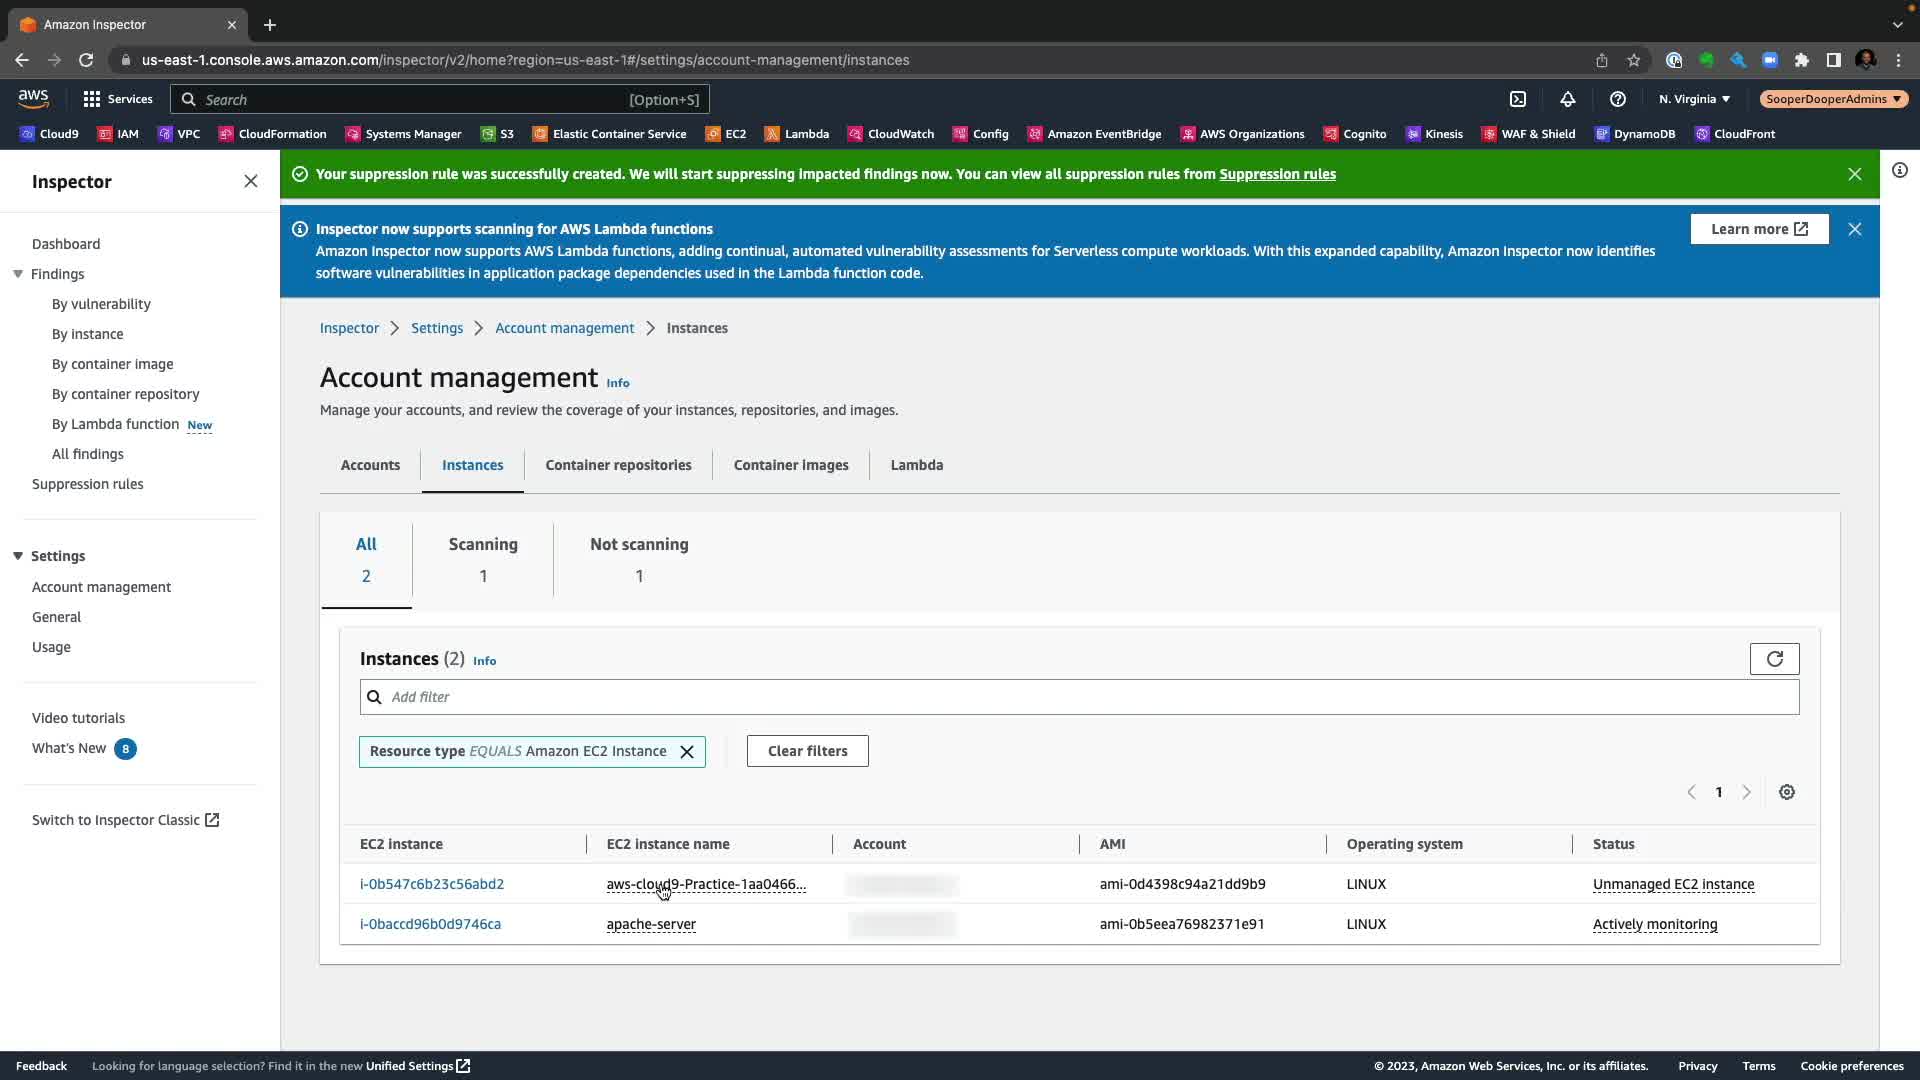The width and height of the screenshot is (1920, 1080).
Task: Open SooperDooperAdmins account menu
Action: coord(1833,99)
